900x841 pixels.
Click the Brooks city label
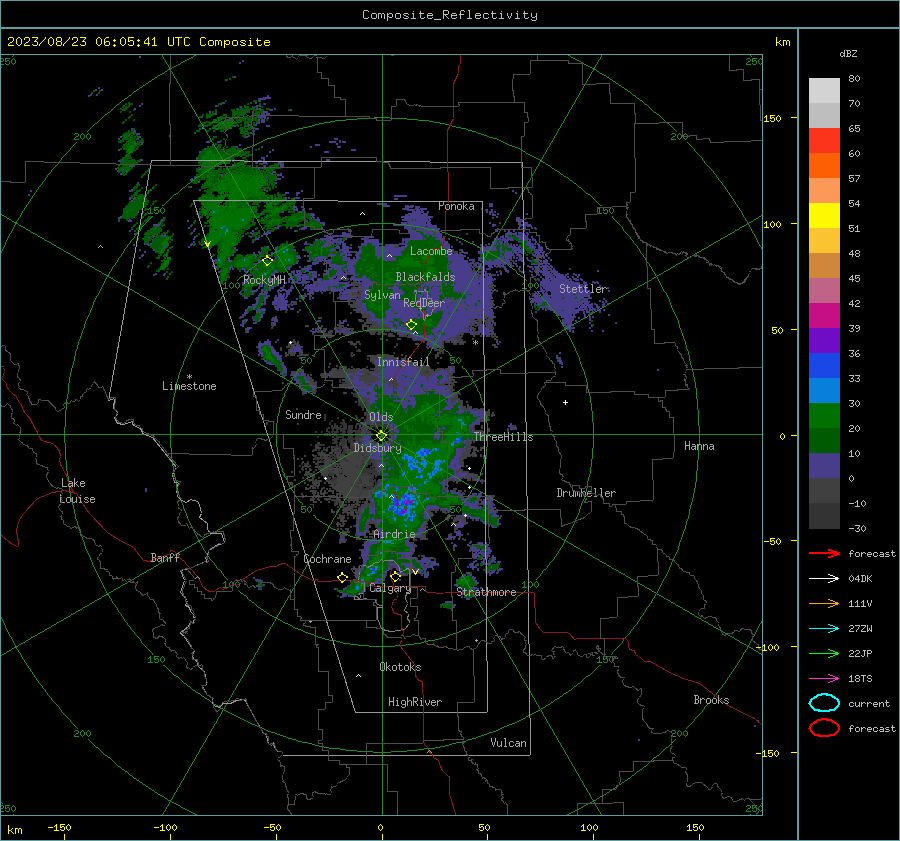tap(711, 700)
